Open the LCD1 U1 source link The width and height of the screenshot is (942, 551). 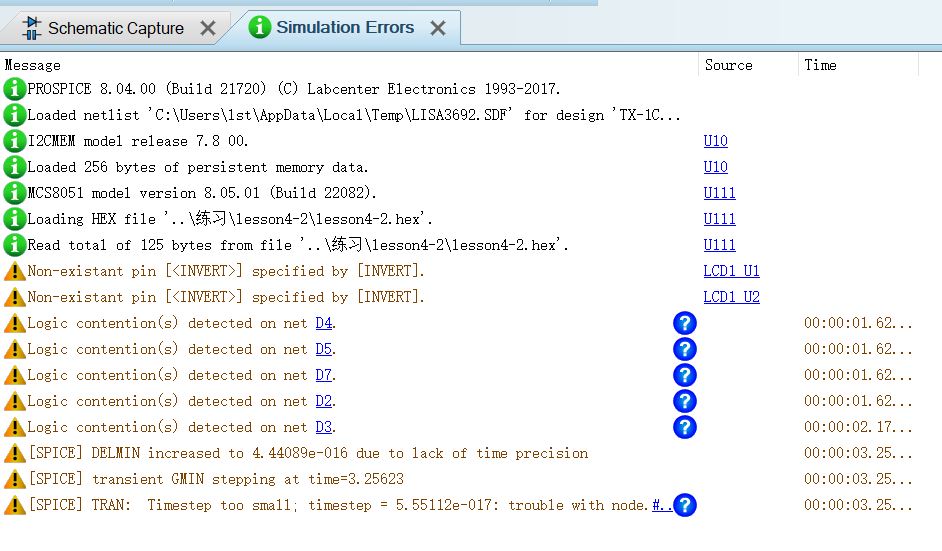pos(731,271)
